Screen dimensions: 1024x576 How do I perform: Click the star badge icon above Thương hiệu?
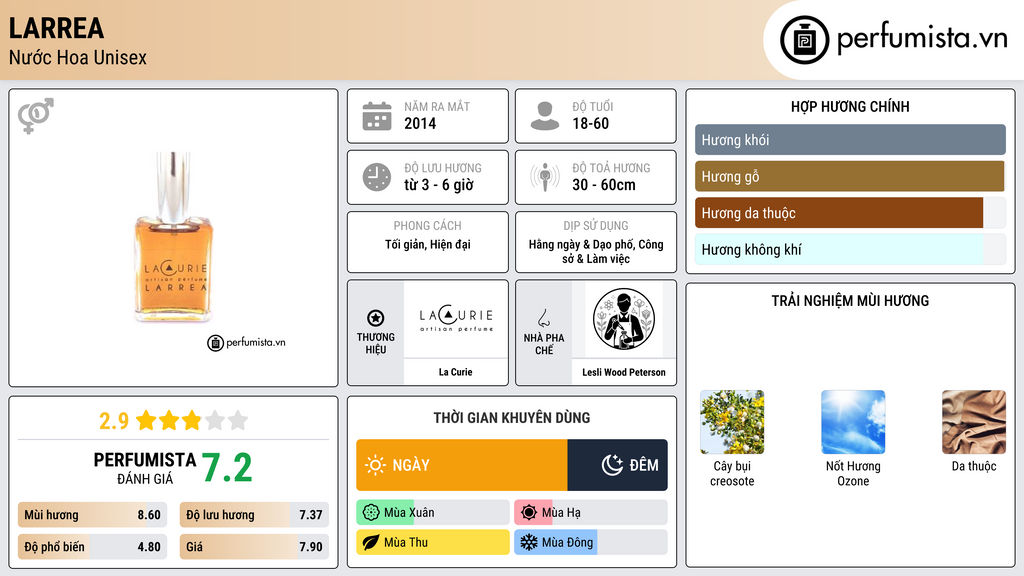tap(376, 318)
